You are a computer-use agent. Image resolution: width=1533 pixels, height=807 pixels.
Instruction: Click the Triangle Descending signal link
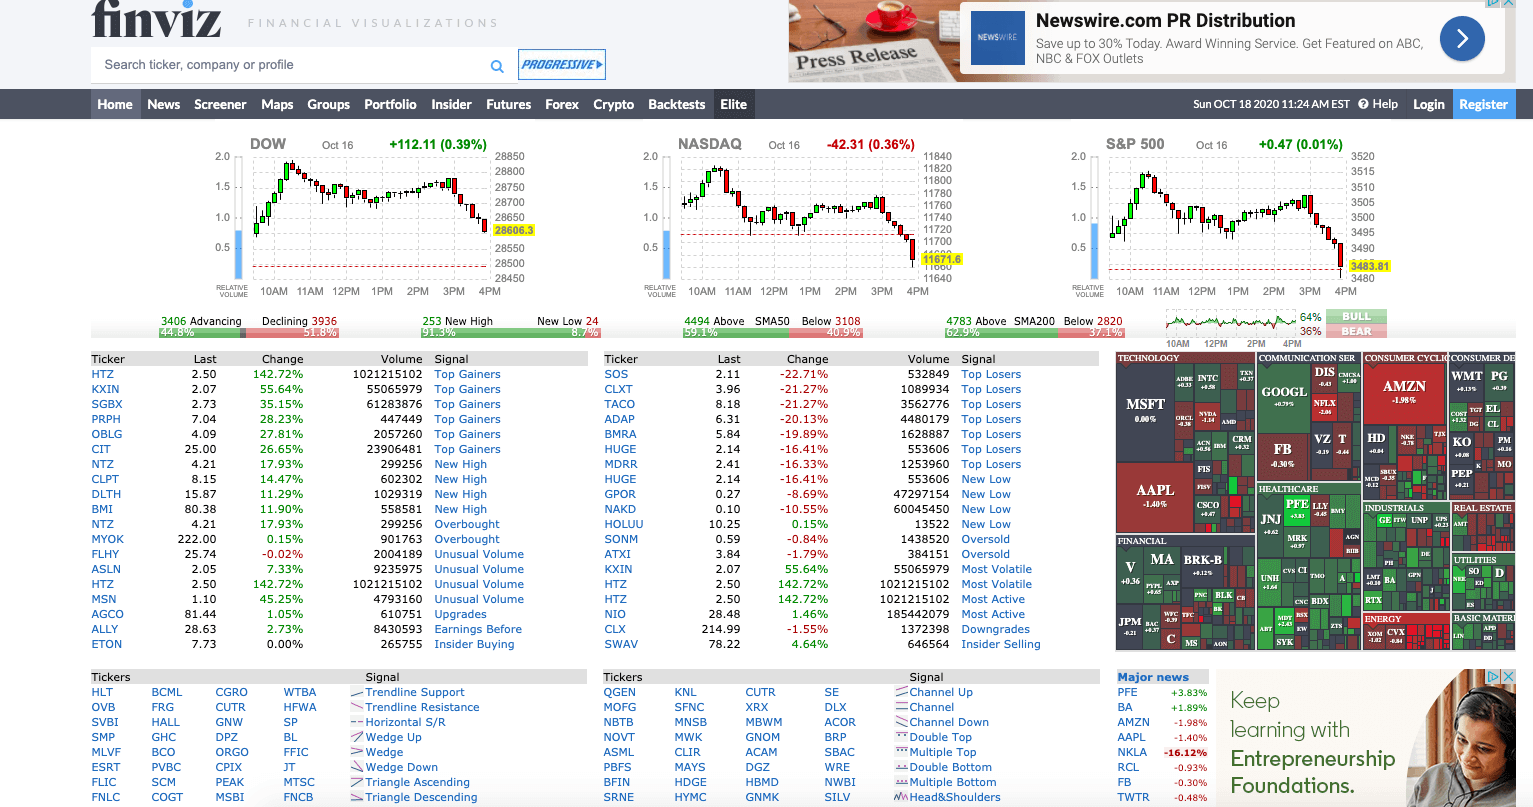421,797
